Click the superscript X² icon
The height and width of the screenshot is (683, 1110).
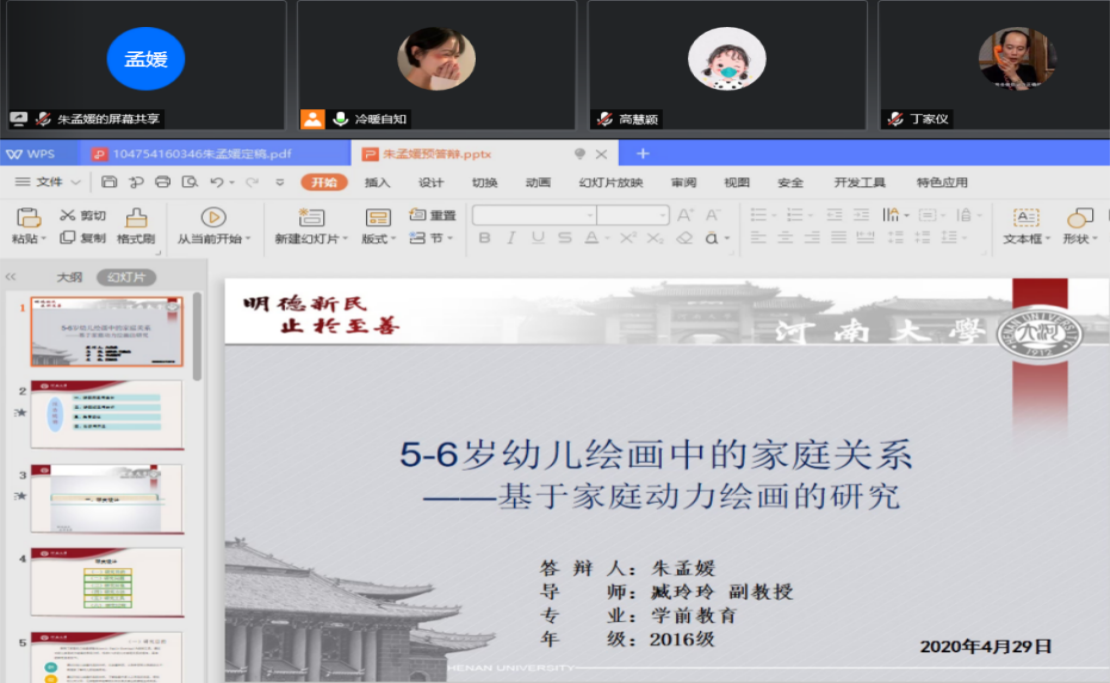click(628, 238)
